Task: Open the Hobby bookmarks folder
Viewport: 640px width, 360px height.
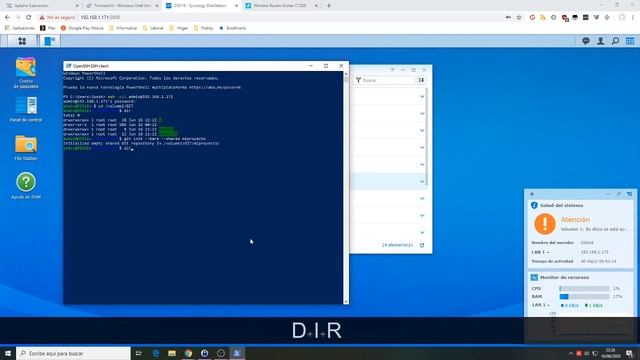Action: (x=203, y=28)
